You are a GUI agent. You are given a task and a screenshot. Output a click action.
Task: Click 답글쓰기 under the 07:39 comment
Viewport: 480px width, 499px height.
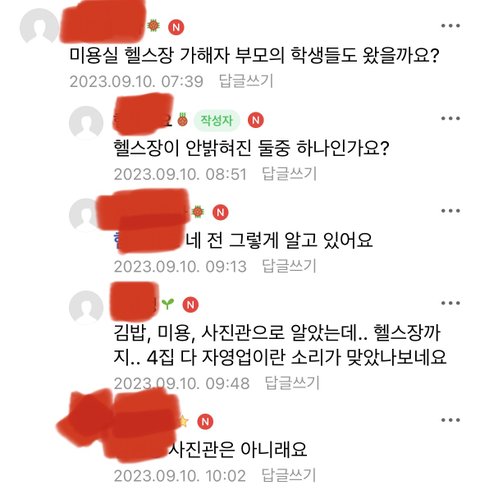(x=246, y=81)
